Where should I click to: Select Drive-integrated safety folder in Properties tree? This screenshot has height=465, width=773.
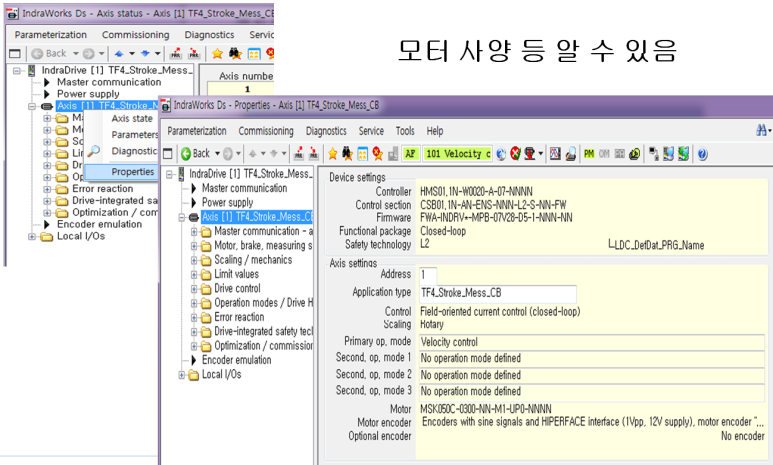(x=263, y=331)
